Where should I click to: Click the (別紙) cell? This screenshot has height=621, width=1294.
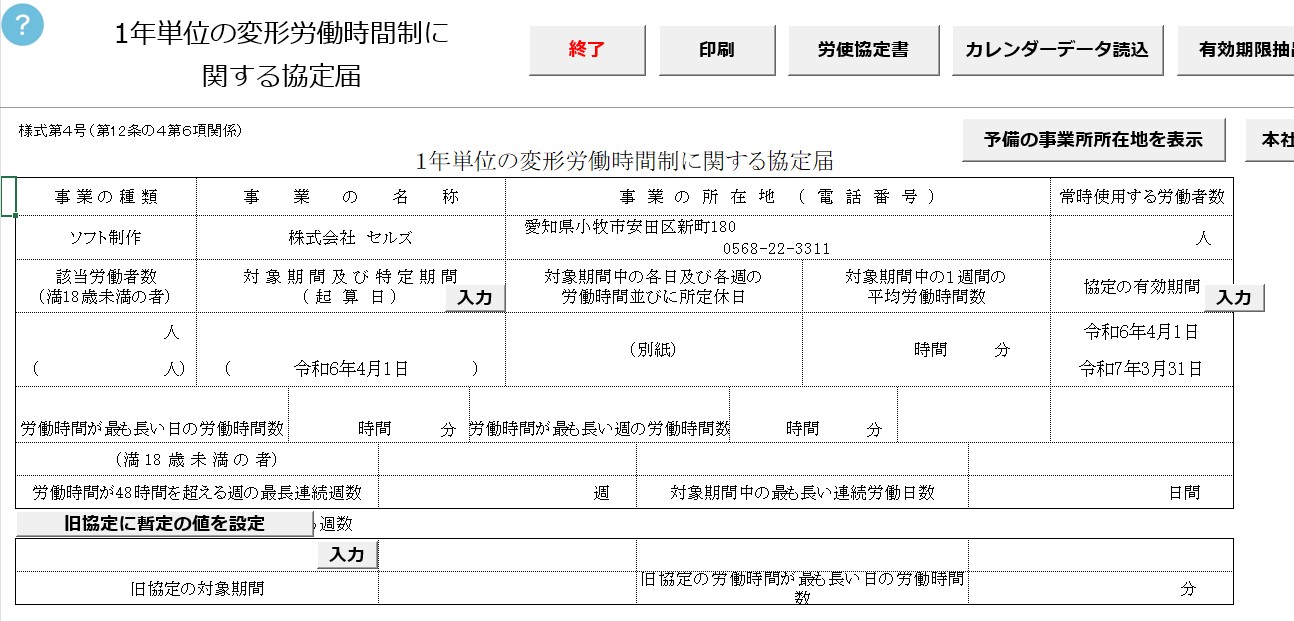pyautogui.click(x=653, y=349)
